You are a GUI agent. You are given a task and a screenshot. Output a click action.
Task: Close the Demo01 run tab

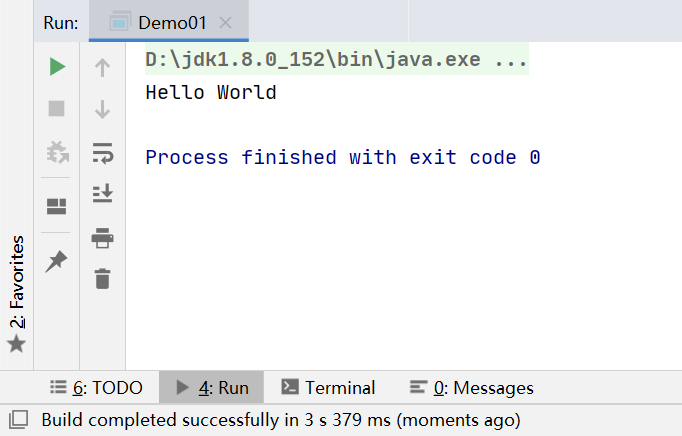[x=225, y=22]
